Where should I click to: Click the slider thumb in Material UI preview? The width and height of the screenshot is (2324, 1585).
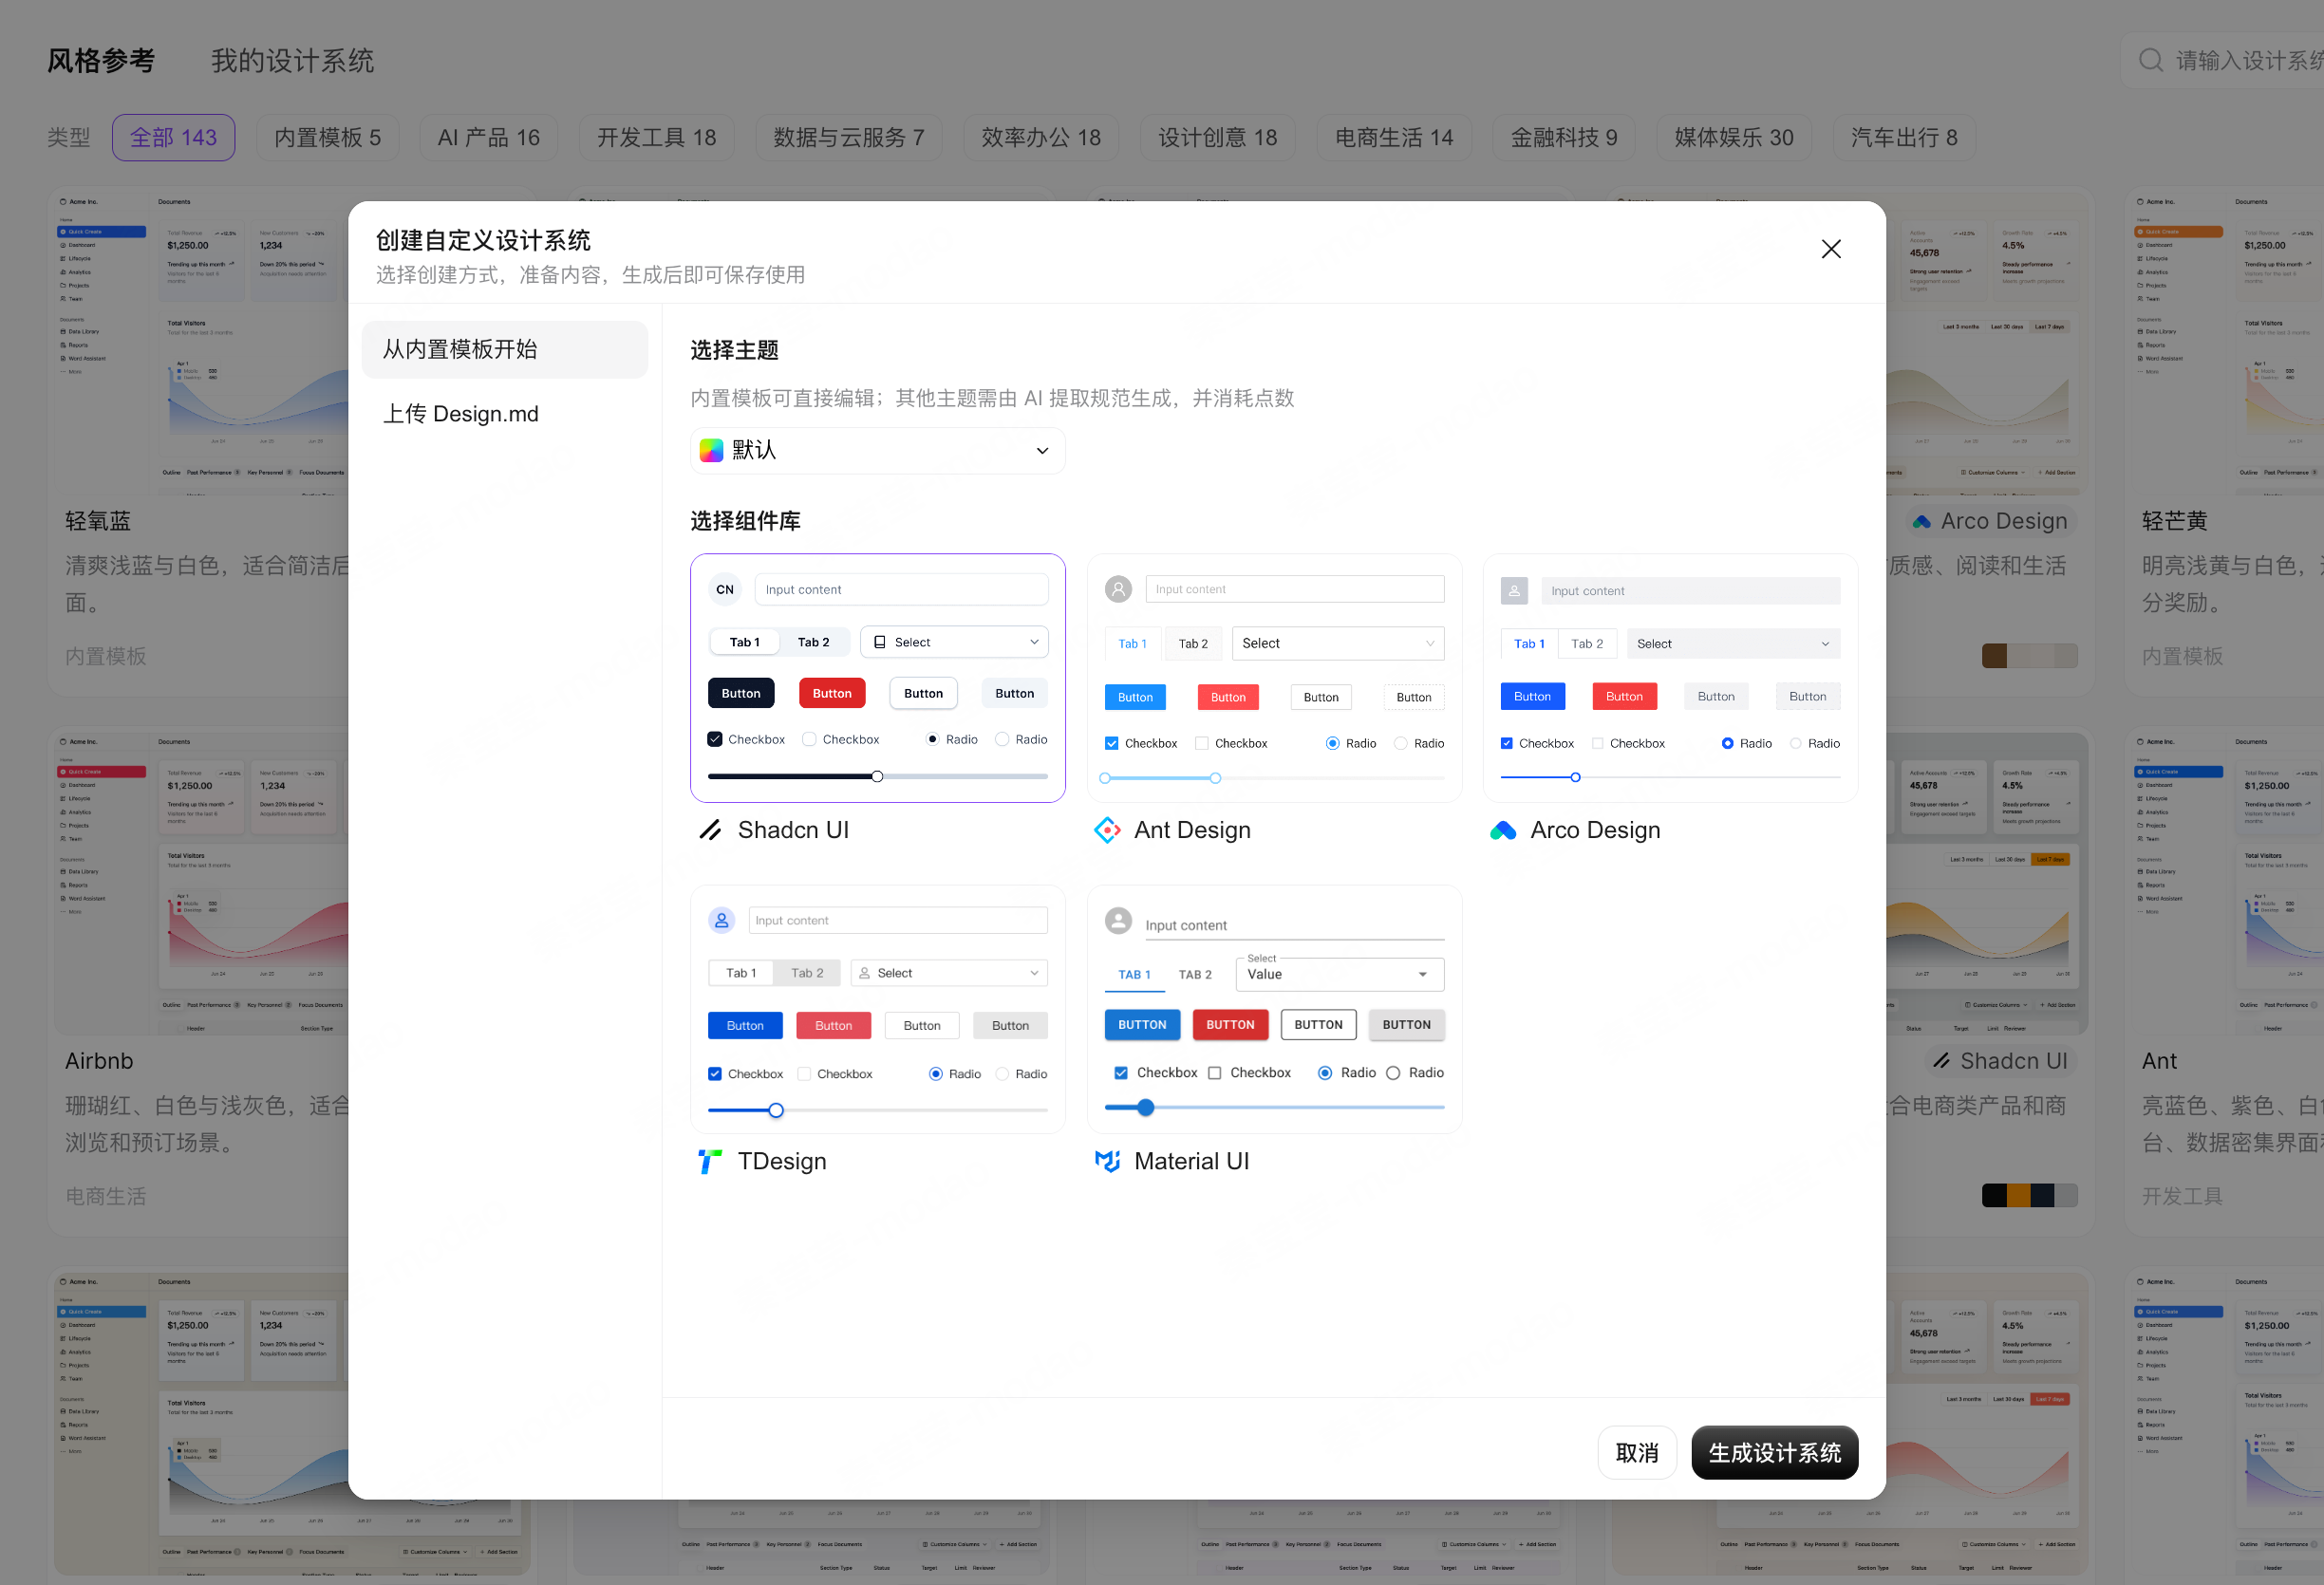click(1146, 1107)
